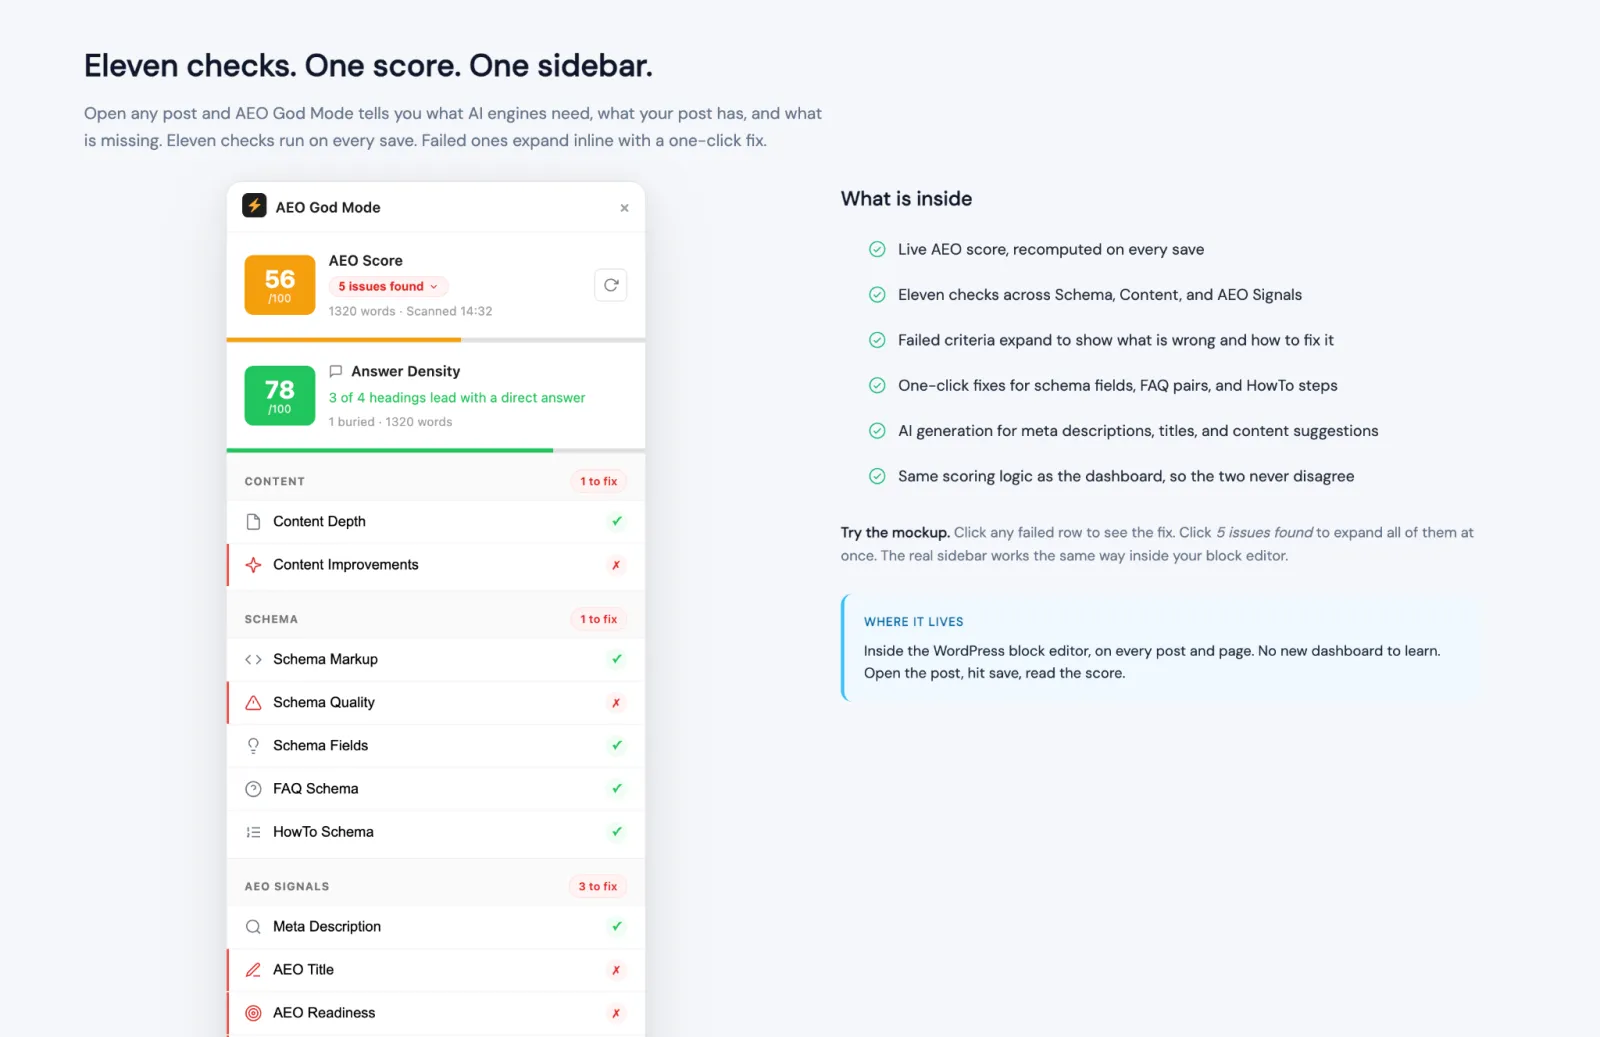Open the Schema Fields row
This screenshot has width=1600, height=1037.
436,745
